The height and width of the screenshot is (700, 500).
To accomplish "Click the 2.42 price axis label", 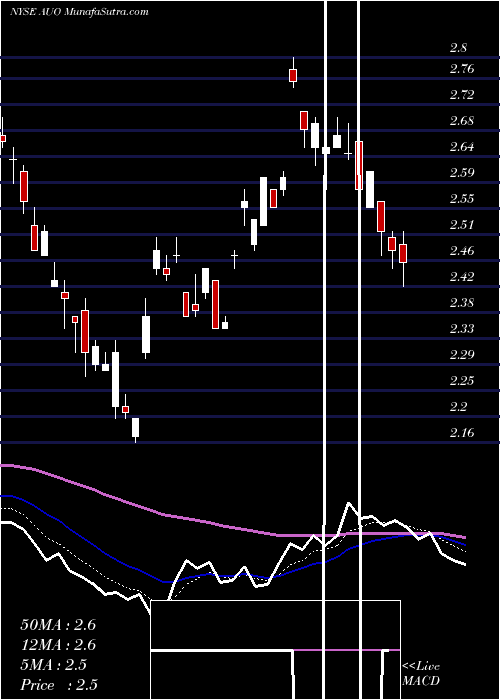I will click(462, 277).
